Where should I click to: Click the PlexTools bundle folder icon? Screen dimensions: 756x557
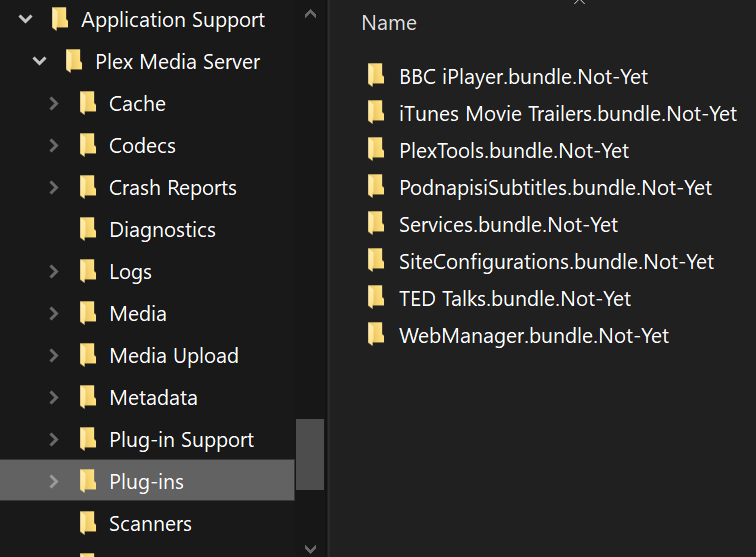[x=376, y=149]
